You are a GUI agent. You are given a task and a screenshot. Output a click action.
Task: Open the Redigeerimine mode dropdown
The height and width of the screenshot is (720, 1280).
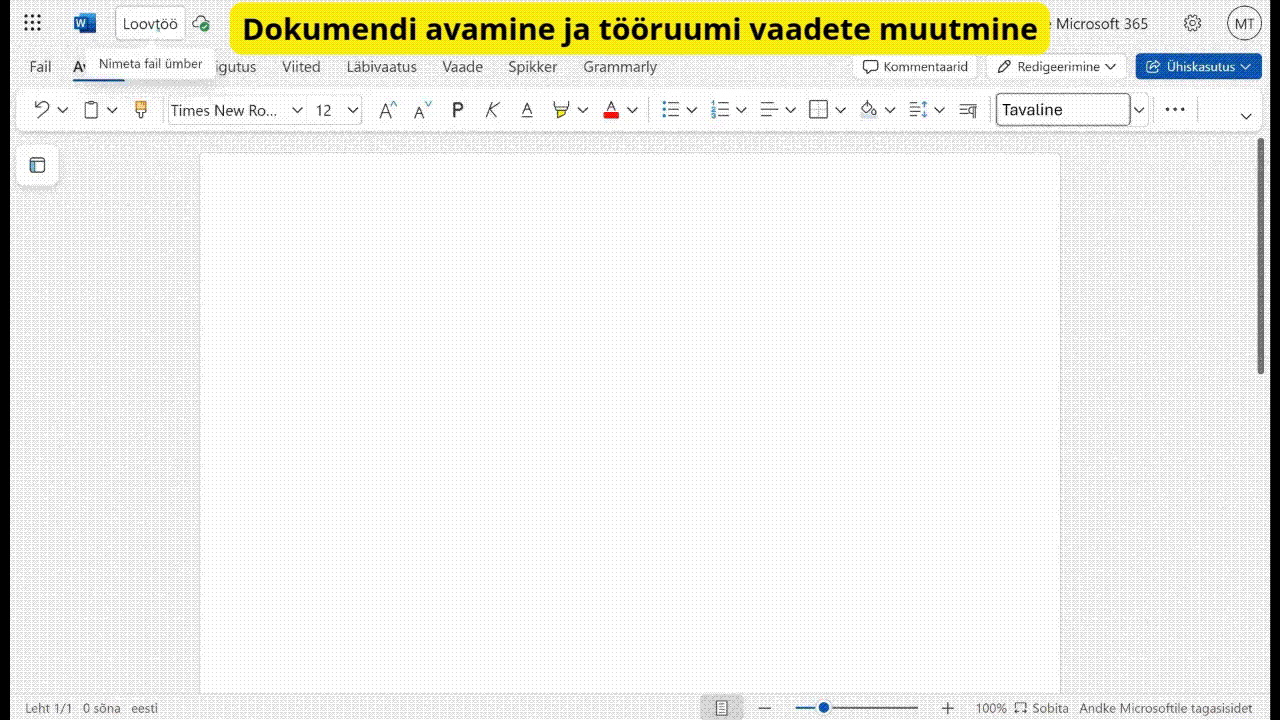[1056, 67]
